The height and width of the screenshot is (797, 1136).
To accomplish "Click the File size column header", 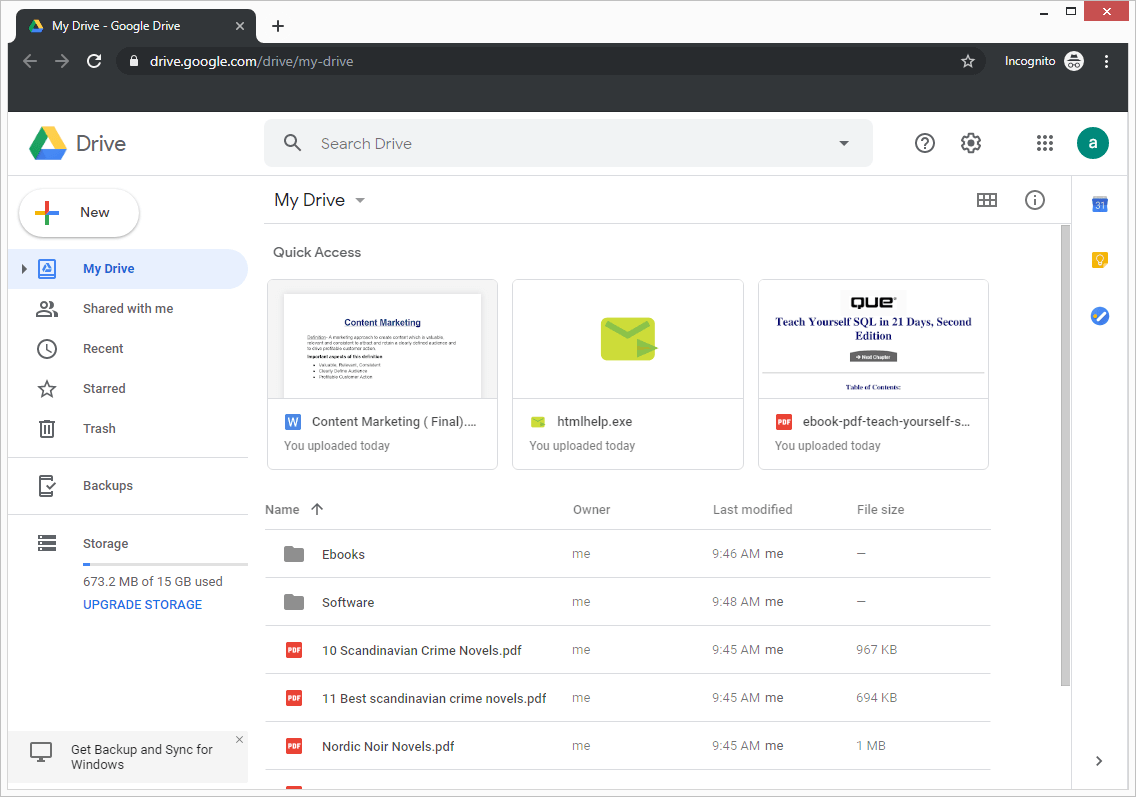I will (880, 509).
